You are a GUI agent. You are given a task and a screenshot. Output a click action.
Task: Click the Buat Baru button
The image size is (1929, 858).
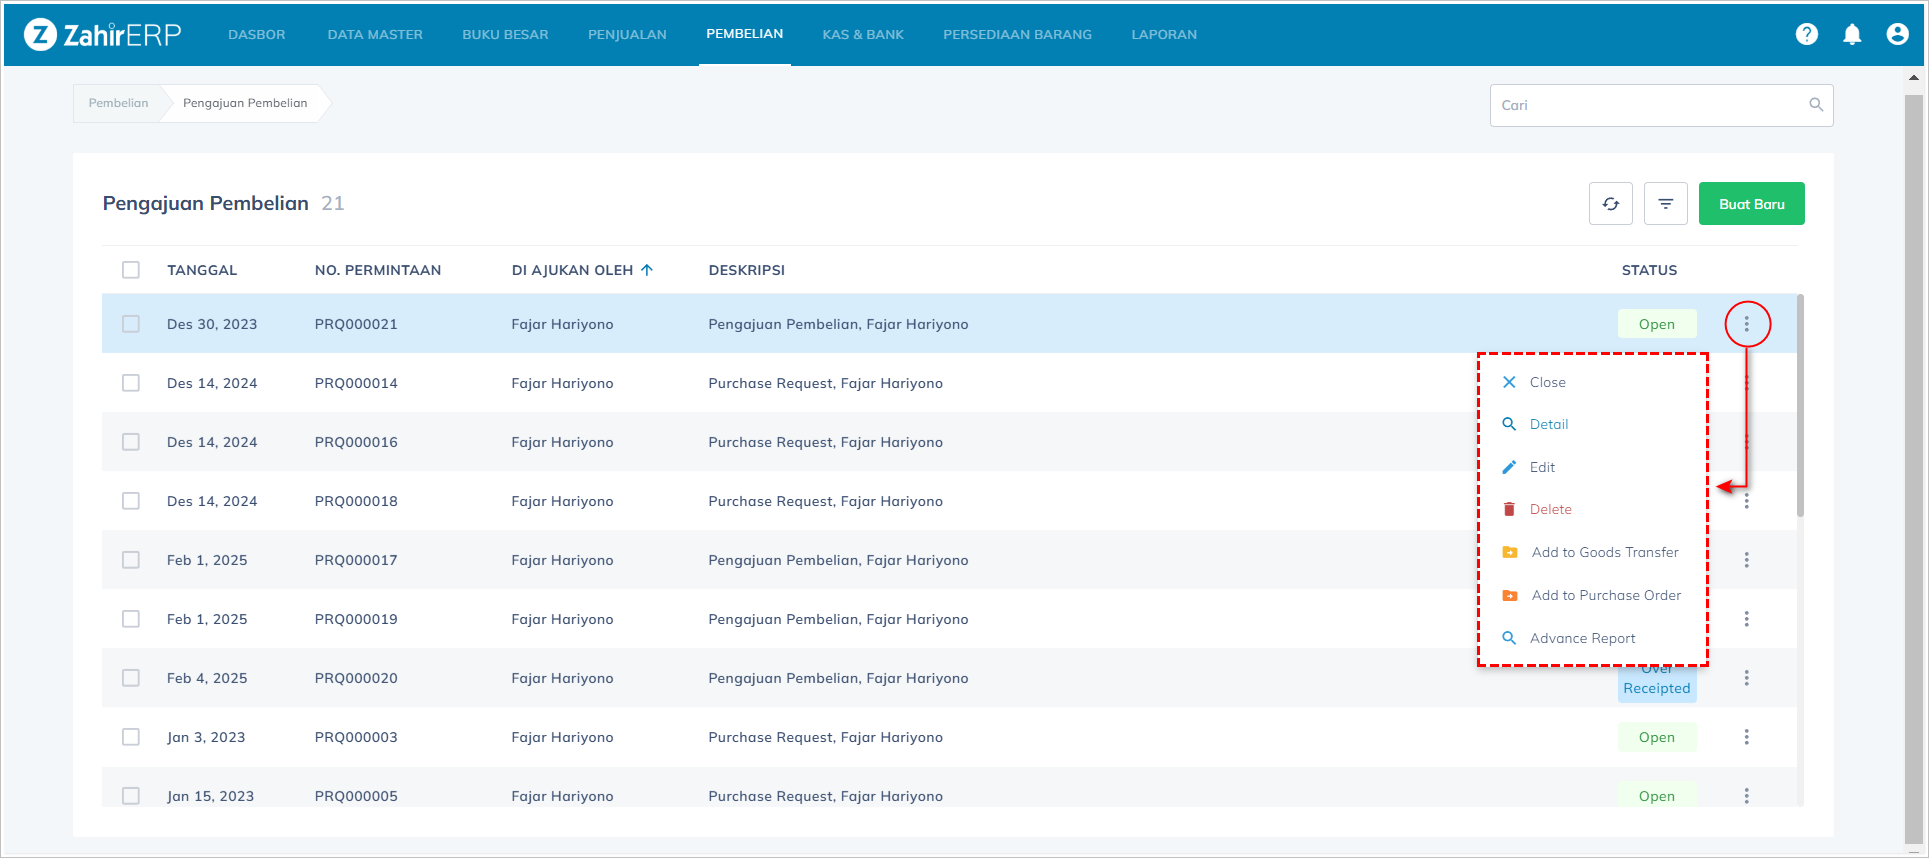tap(1751, 204)
